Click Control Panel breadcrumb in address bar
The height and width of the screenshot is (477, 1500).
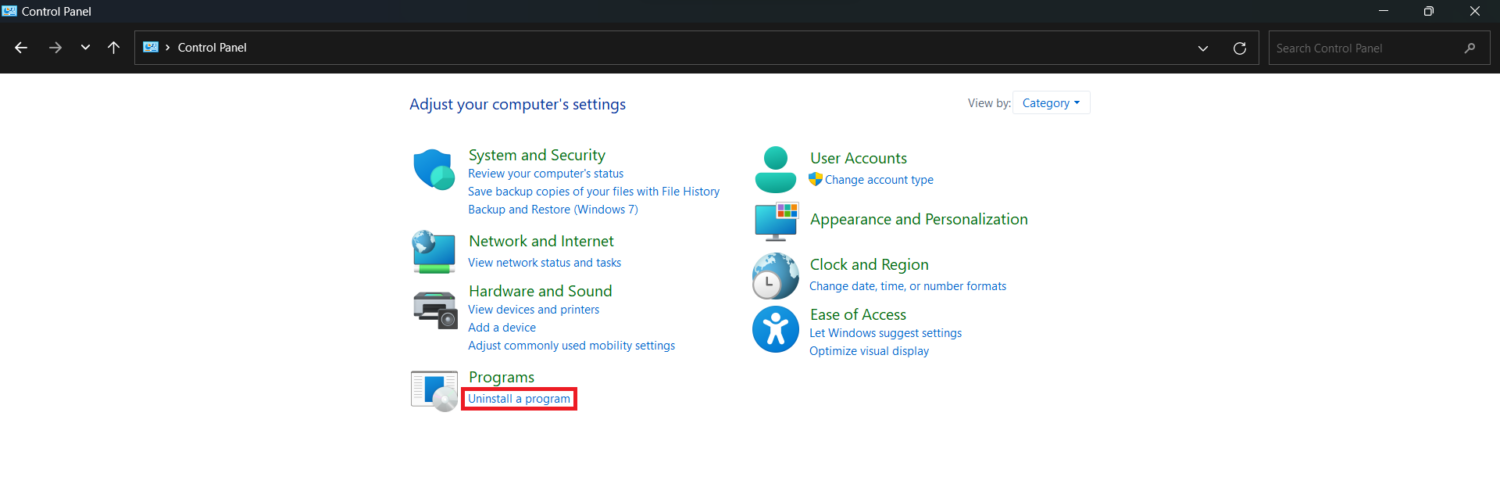[x=212, y=48]
